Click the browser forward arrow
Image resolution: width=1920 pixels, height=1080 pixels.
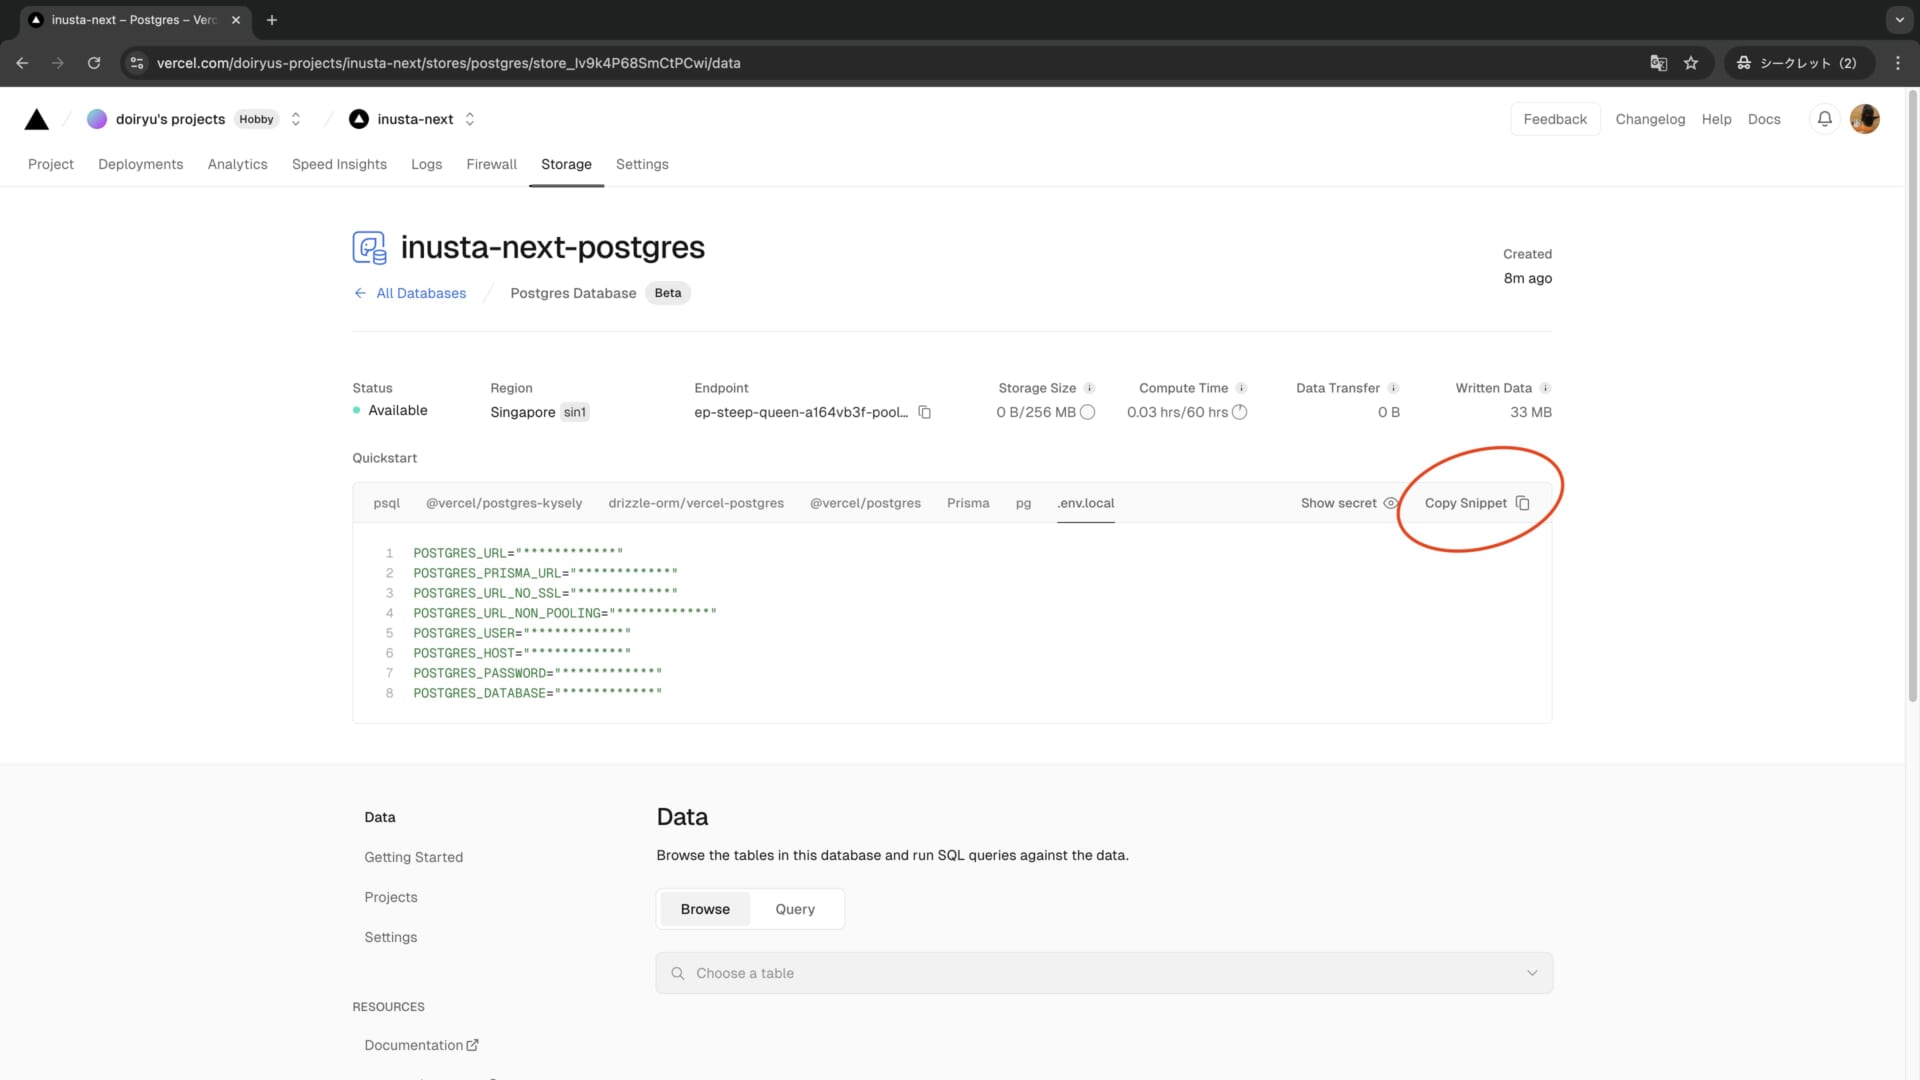pos(58,63)
